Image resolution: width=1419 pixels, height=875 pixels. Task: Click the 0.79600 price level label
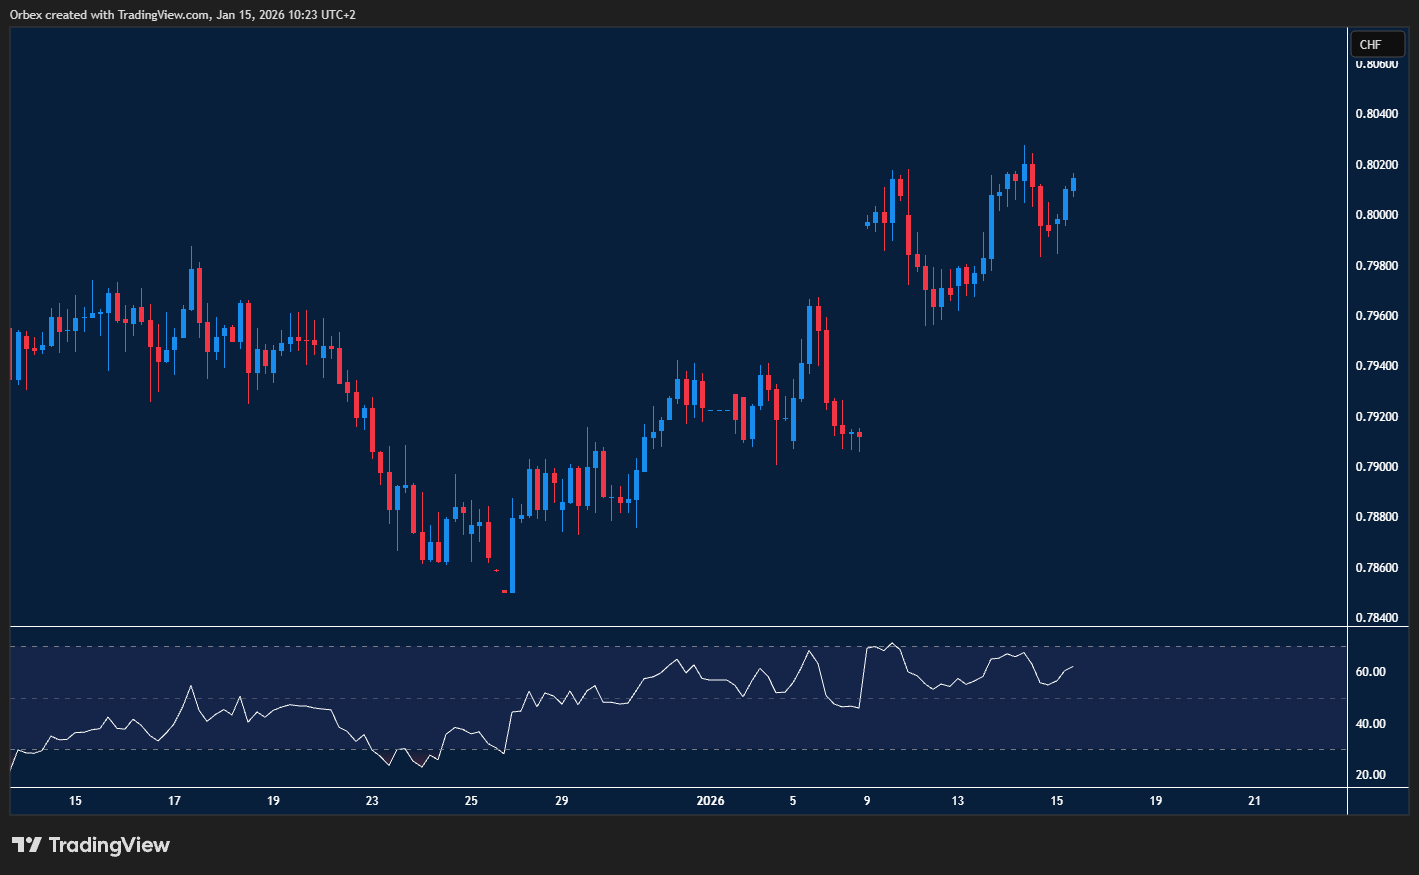click(1376, 316)
